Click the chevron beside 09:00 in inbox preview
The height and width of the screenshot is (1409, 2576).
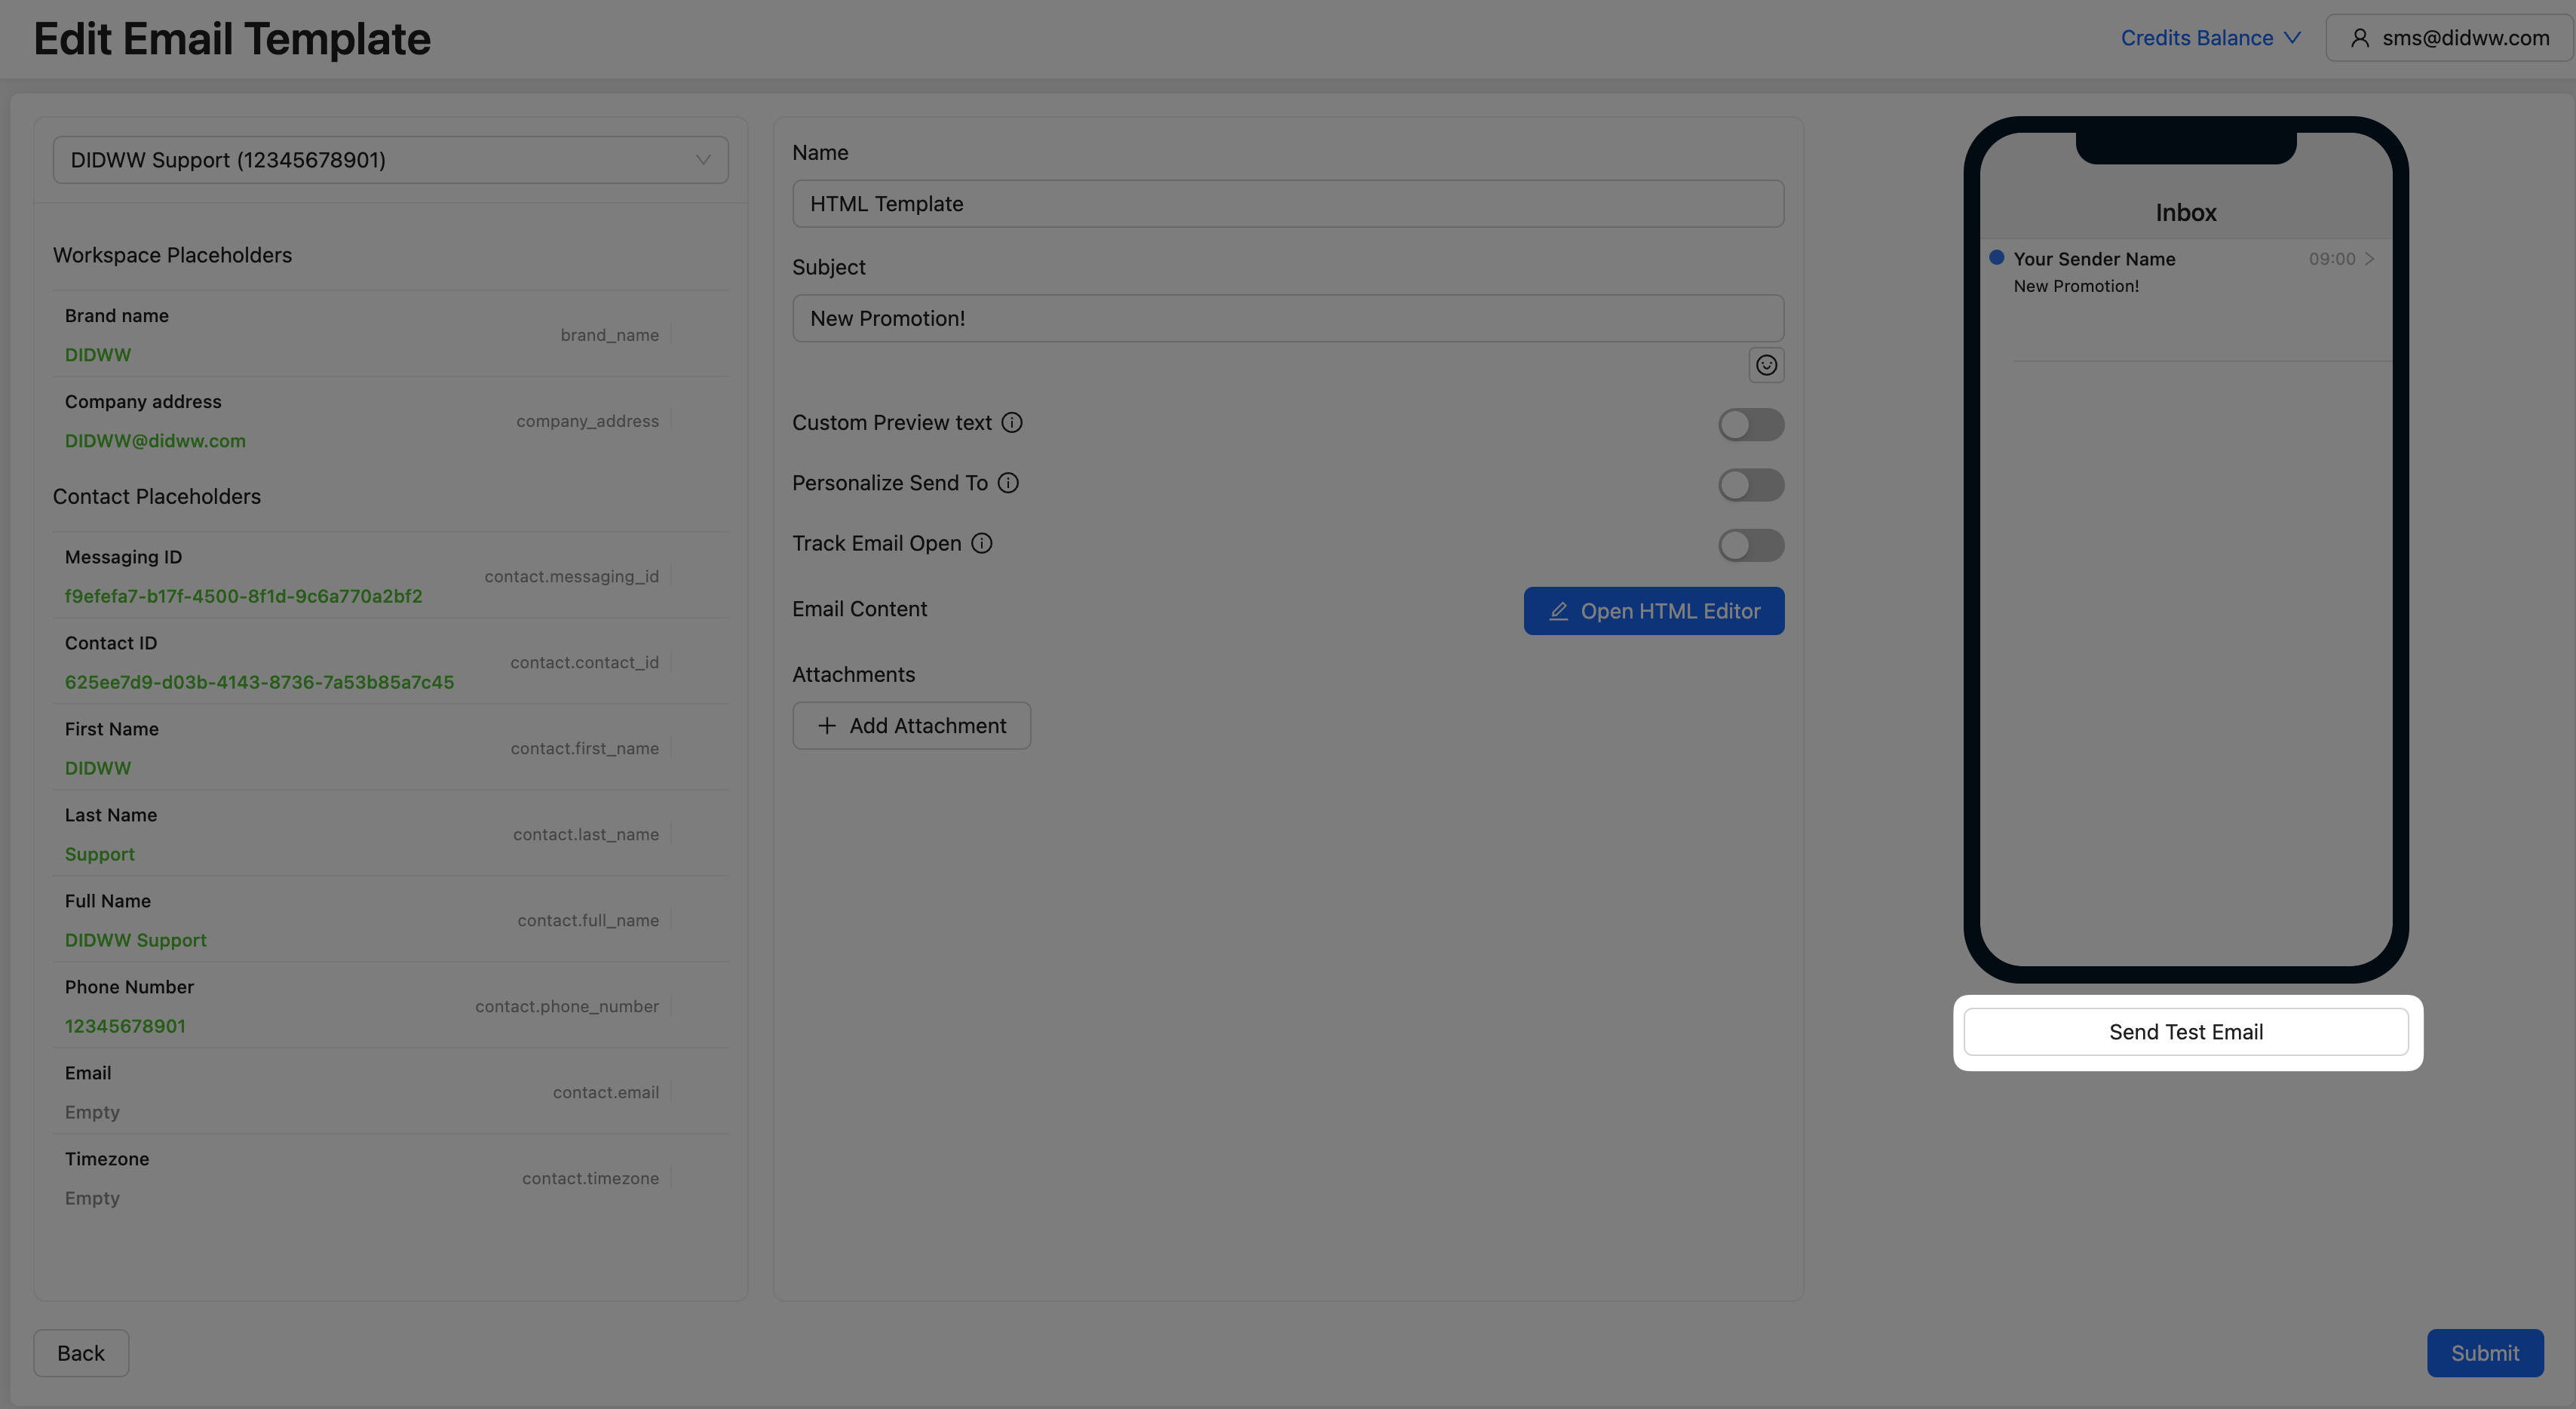click(2369, 259)
